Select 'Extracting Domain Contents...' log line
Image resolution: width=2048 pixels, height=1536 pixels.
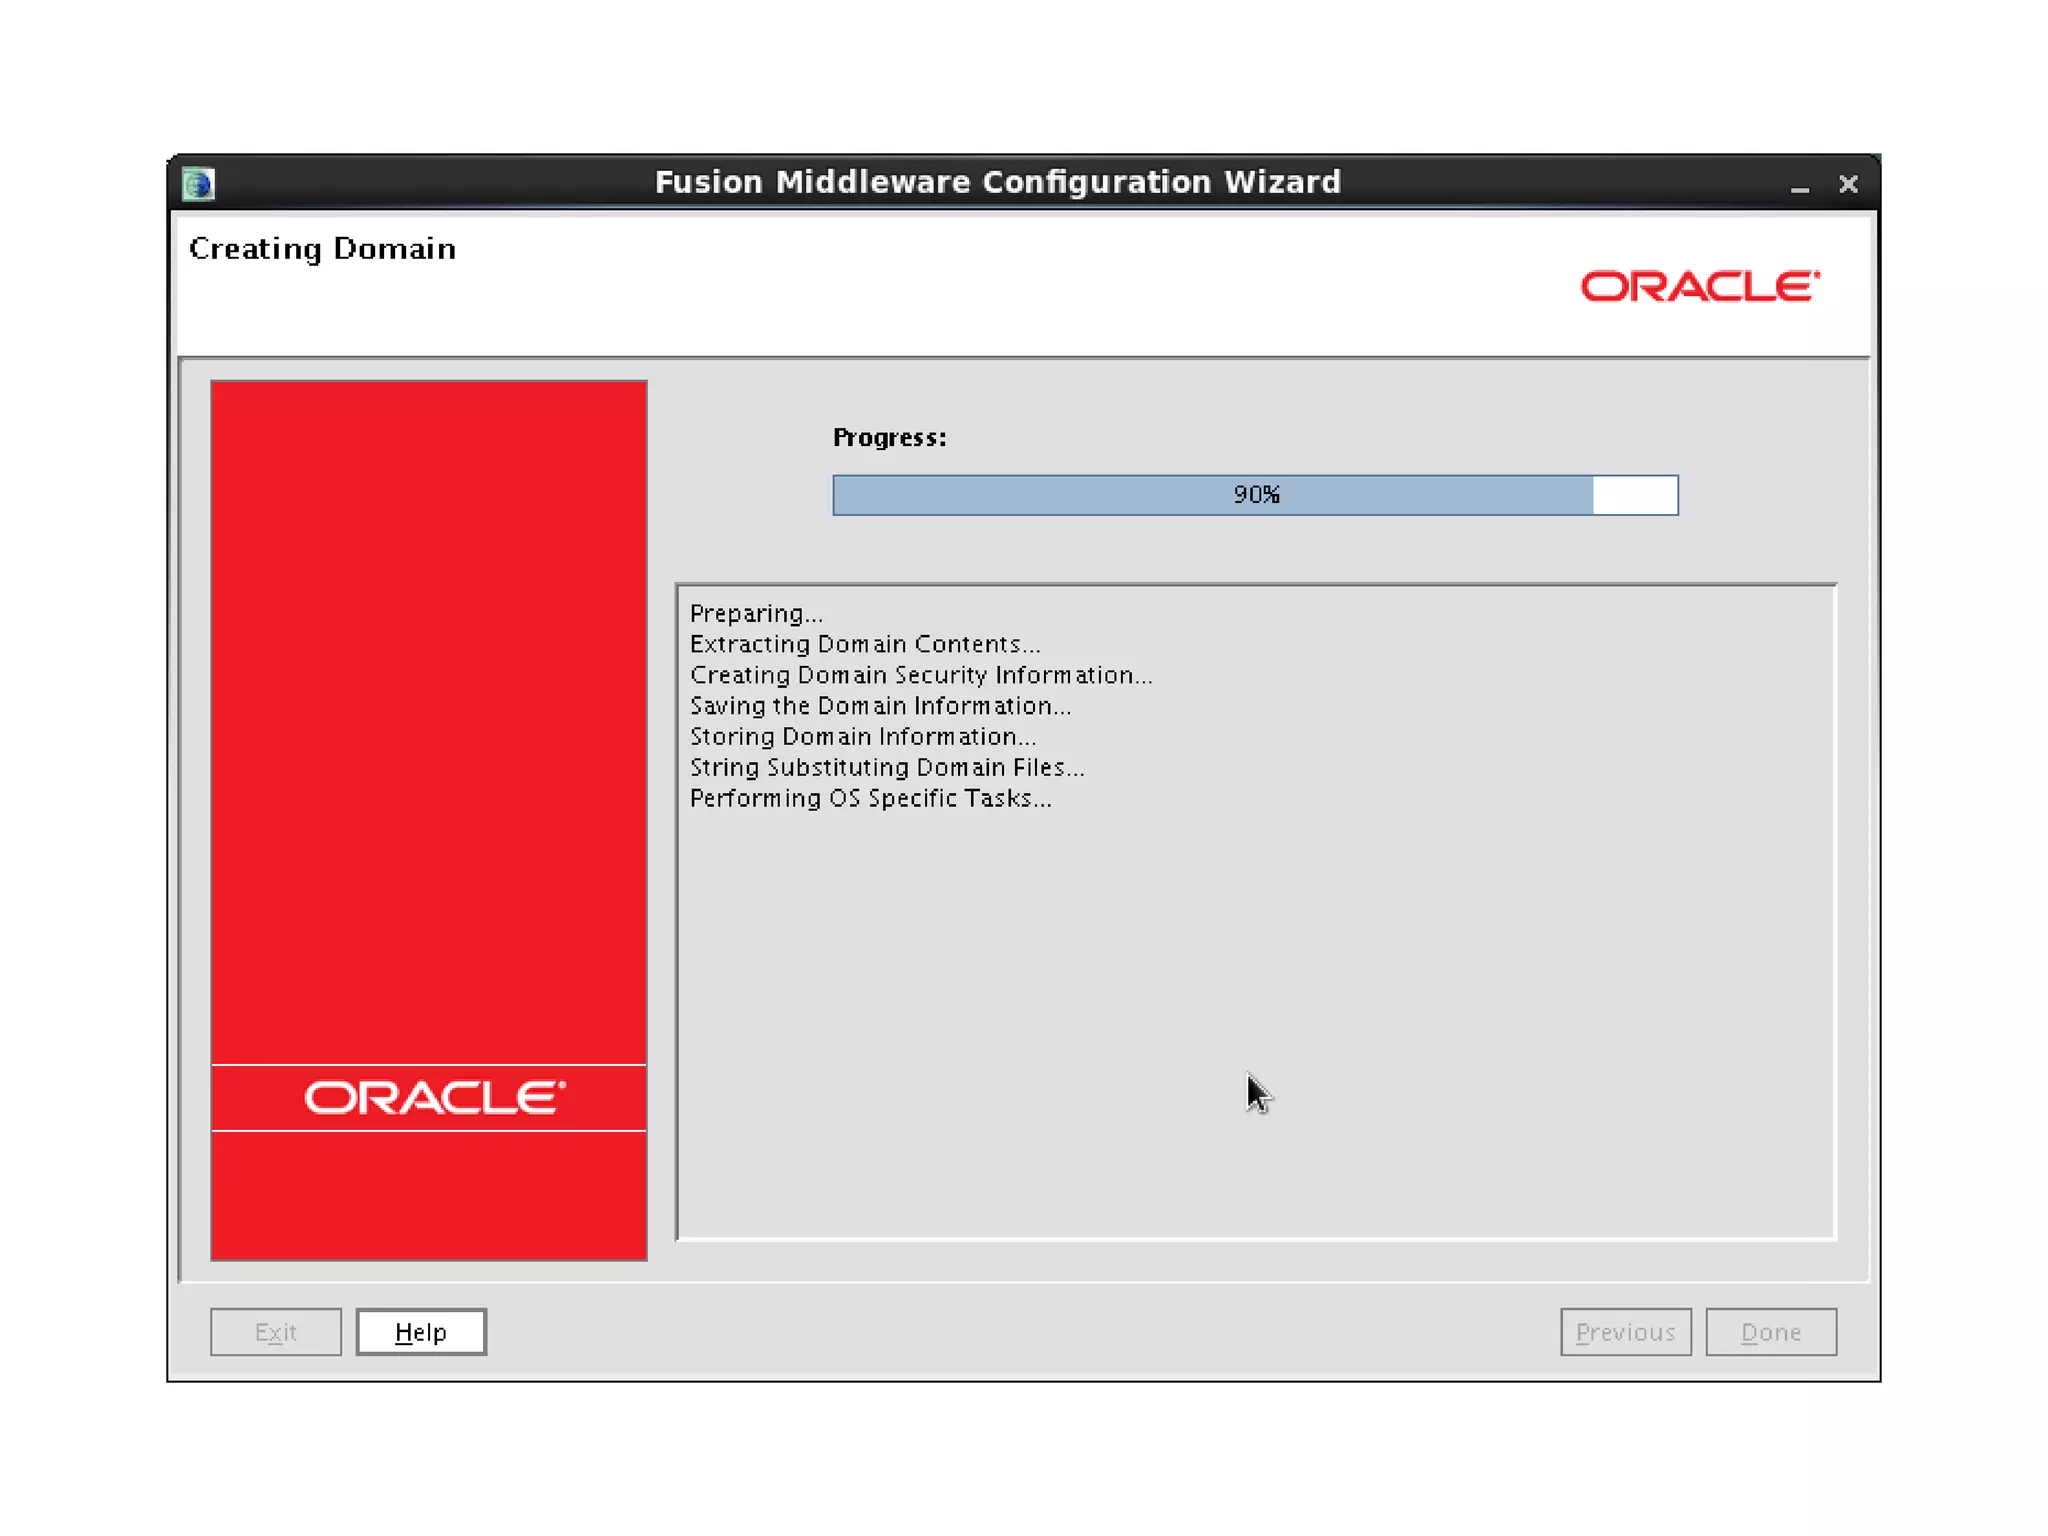865,644
